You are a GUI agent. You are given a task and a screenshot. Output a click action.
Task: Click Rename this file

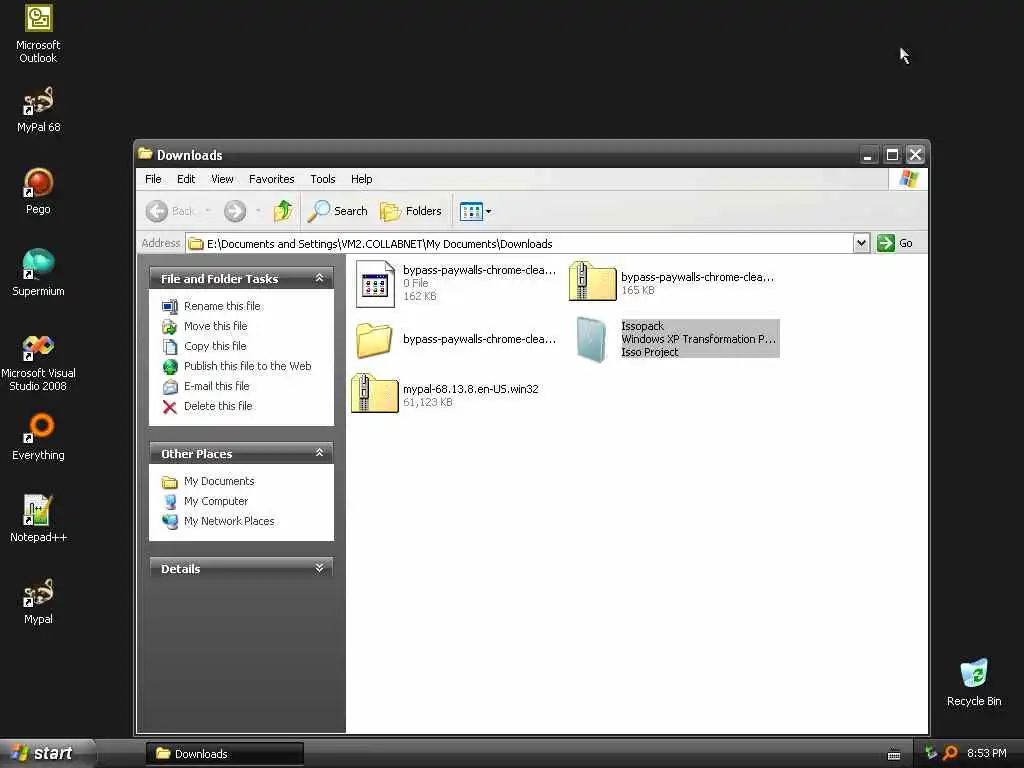222,306
